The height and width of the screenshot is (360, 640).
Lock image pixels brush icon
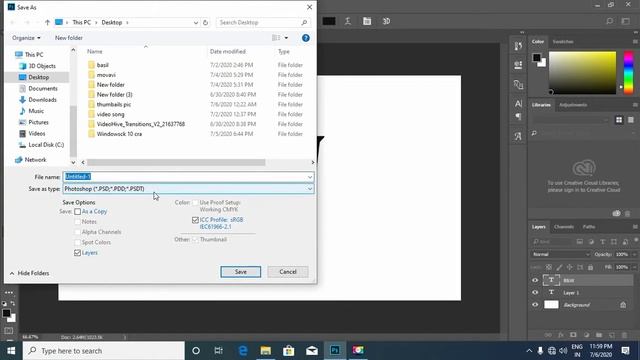559,267
